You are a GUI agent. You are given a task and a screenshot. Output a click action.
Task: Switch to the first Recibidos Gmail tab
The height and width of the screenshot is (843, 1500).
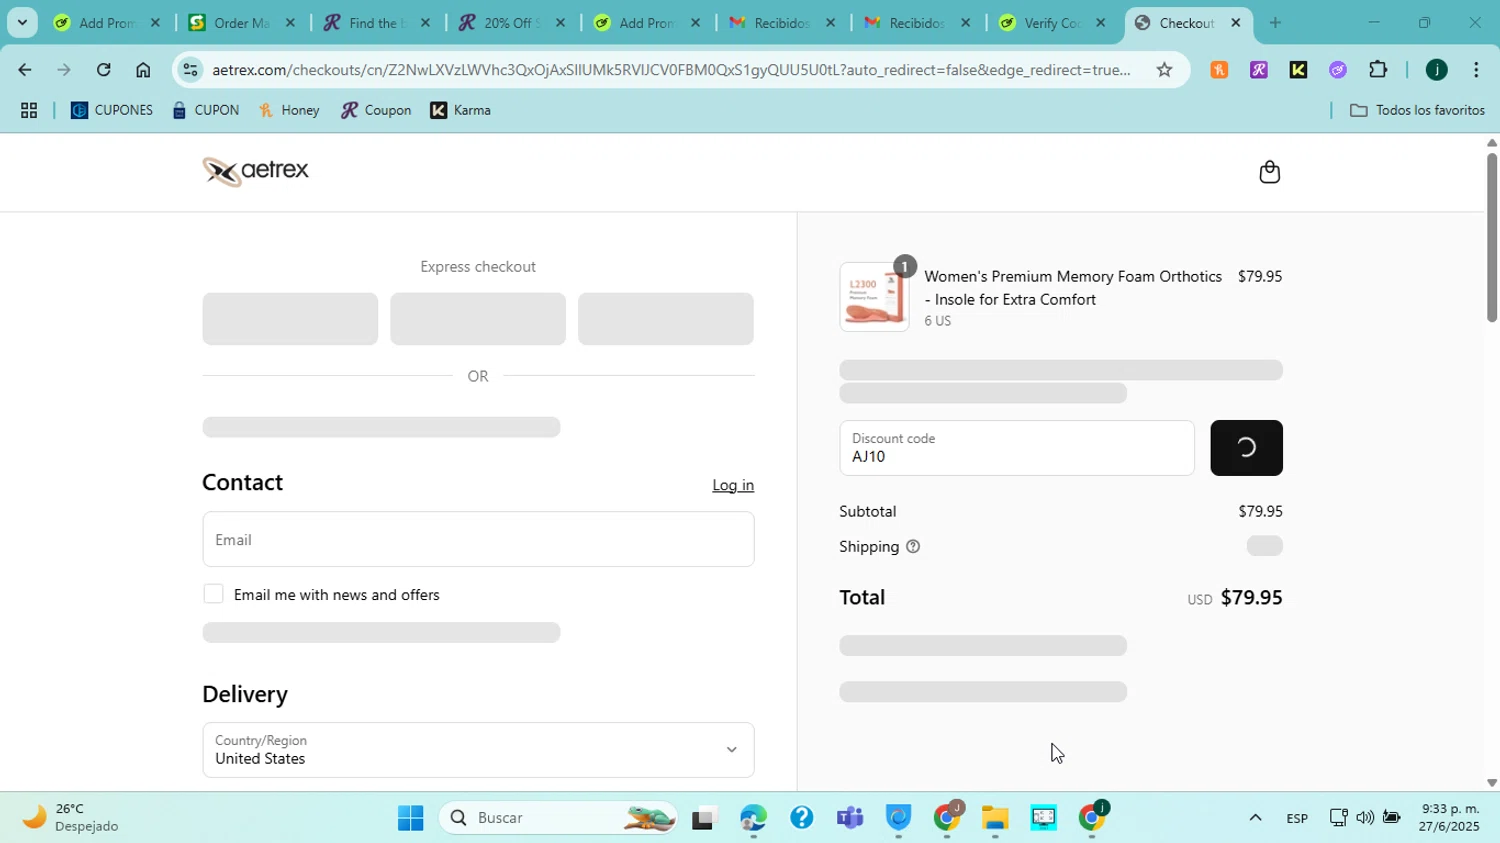(x=782, y=22)
